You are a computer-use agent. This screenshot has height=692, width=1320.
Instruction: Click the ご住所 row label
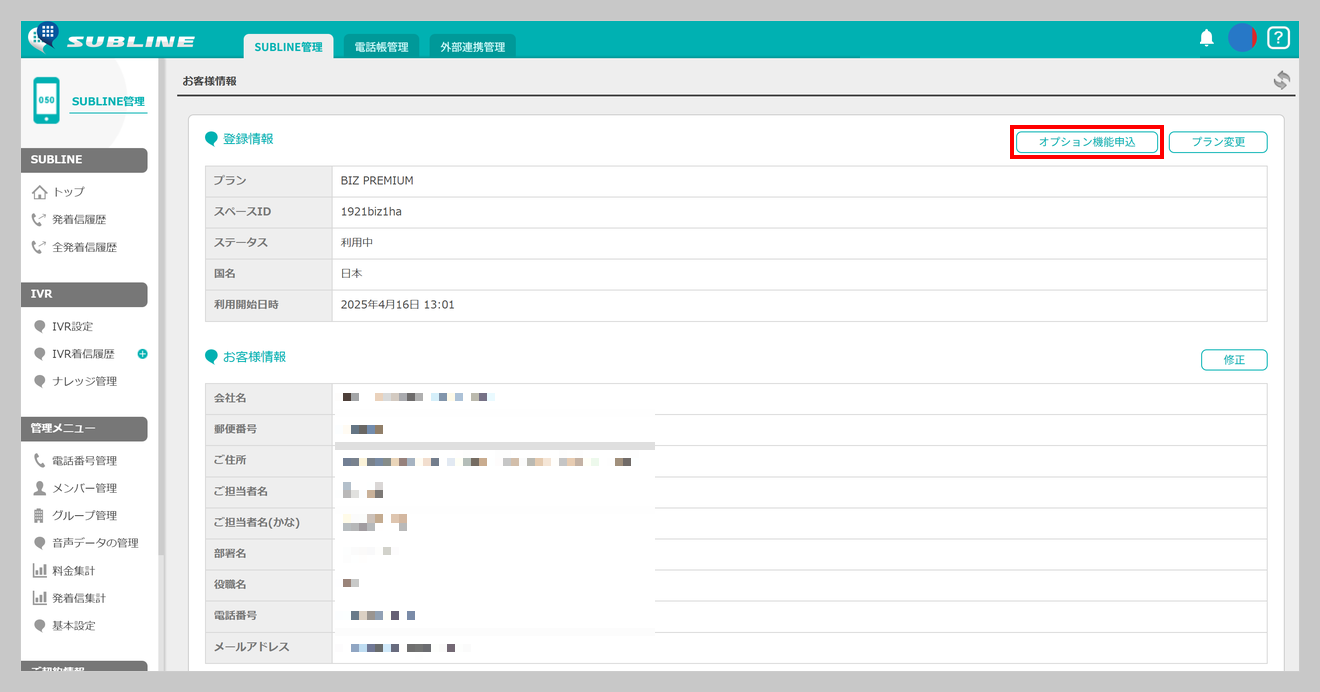point(230,461)
